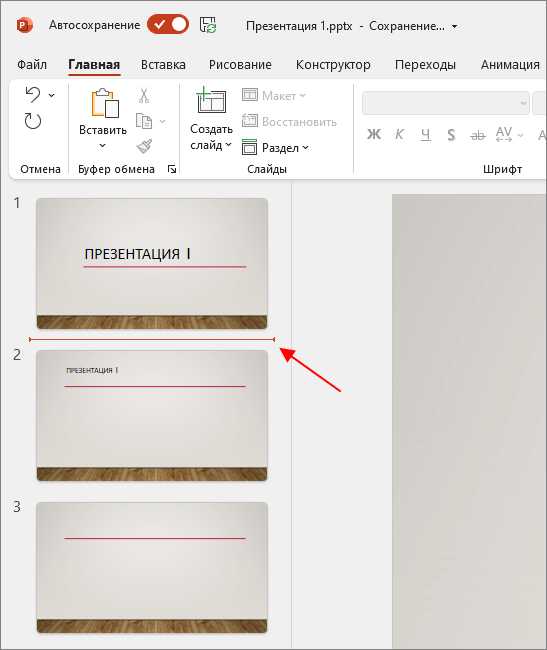Click the Copy icon in clipboard group
547x650 pixels.
pyautogui.click(x=144, y=121)
